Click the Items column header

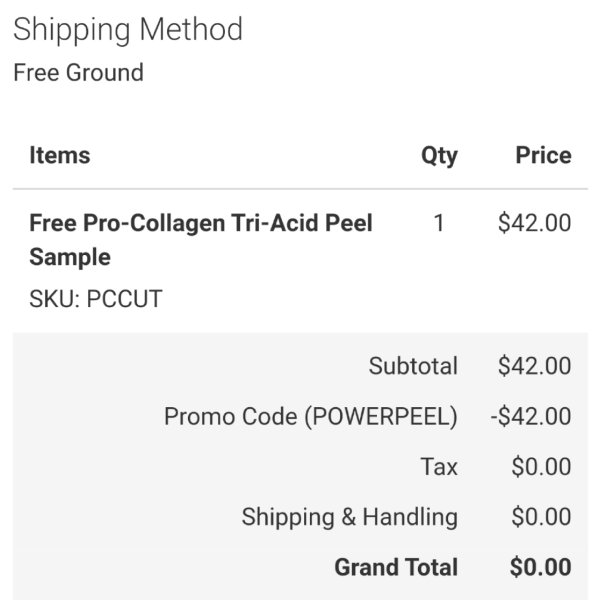point(60,155)
